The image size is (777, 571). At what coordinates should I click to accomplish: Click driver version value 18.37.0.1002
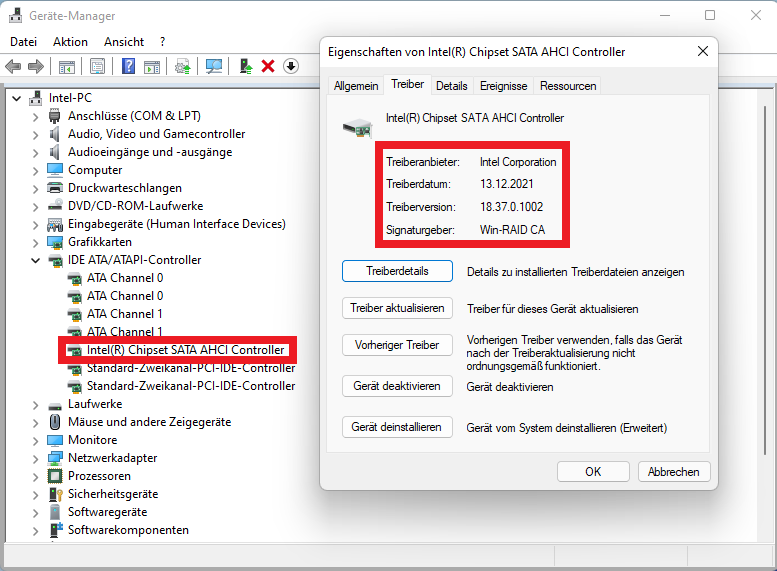tap(511, 207)
